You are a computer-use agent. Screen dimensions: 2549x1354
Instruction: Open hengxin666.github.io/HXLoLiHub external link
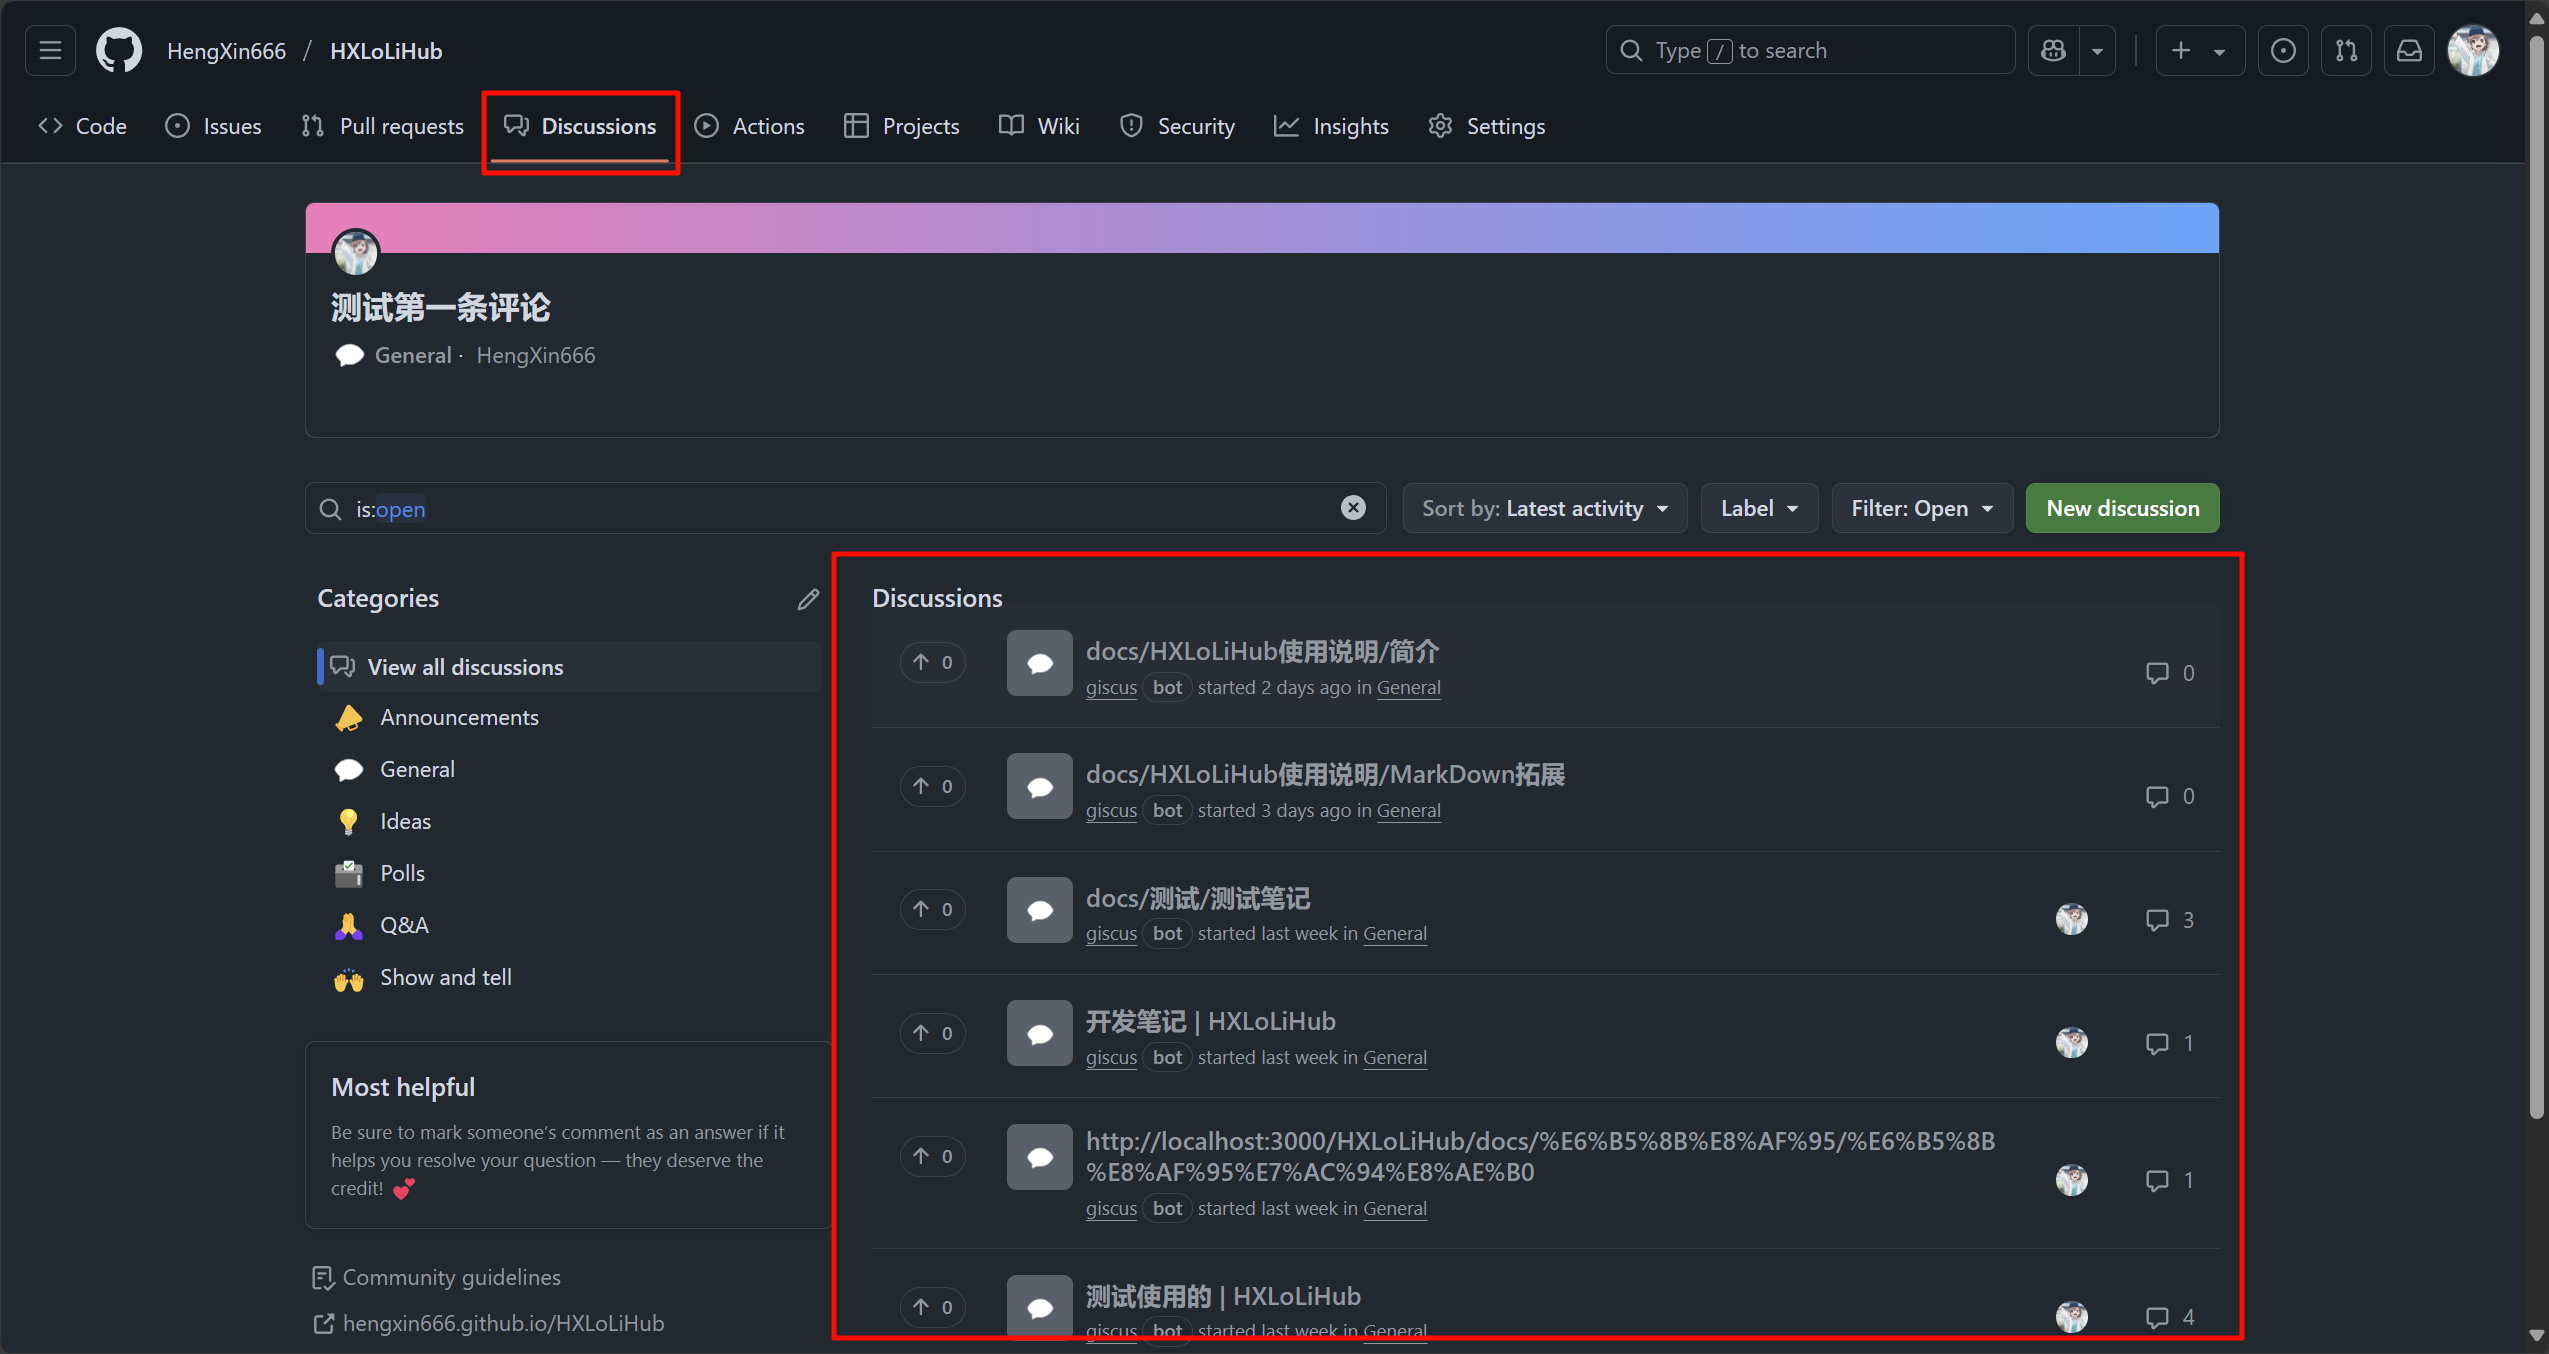[x=489, y=1324]
